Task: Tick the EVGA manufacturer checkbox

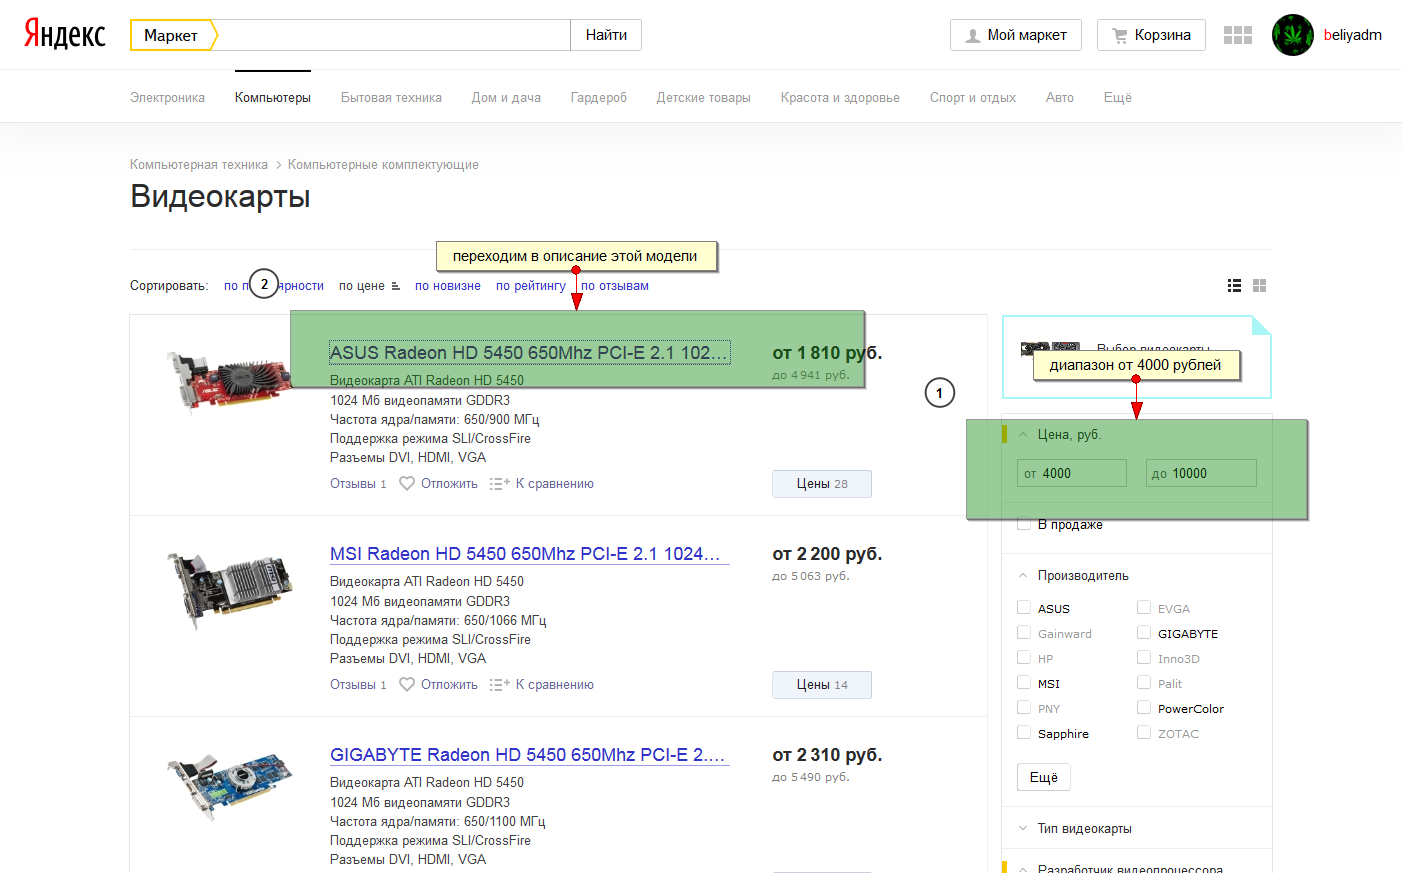Action: 1144,607
